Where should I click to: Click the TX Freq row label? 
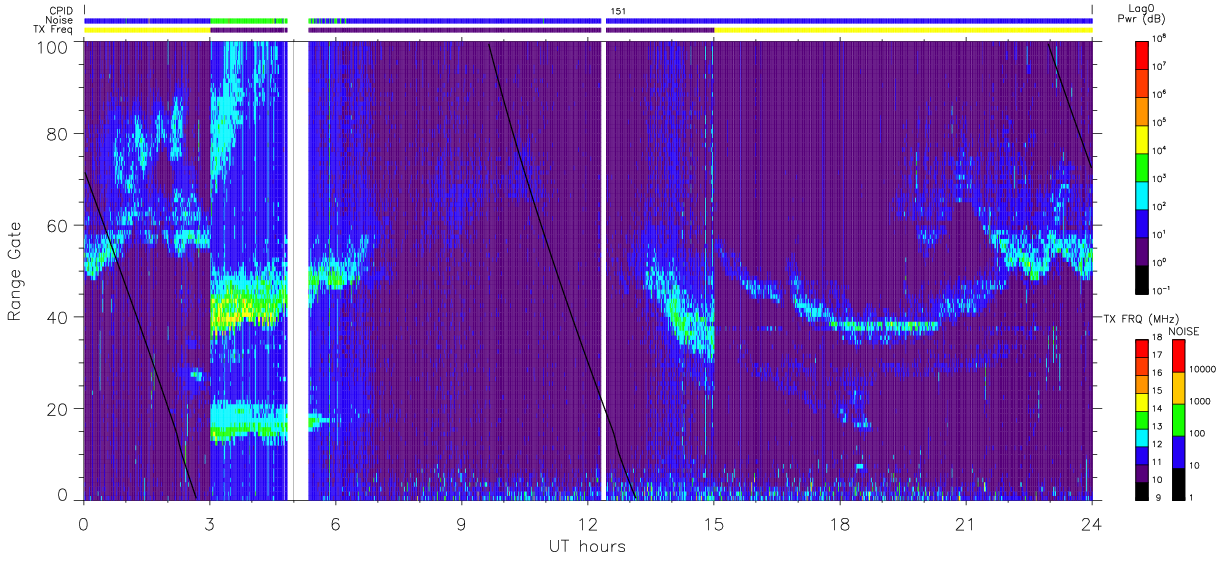tap(53, 30)
